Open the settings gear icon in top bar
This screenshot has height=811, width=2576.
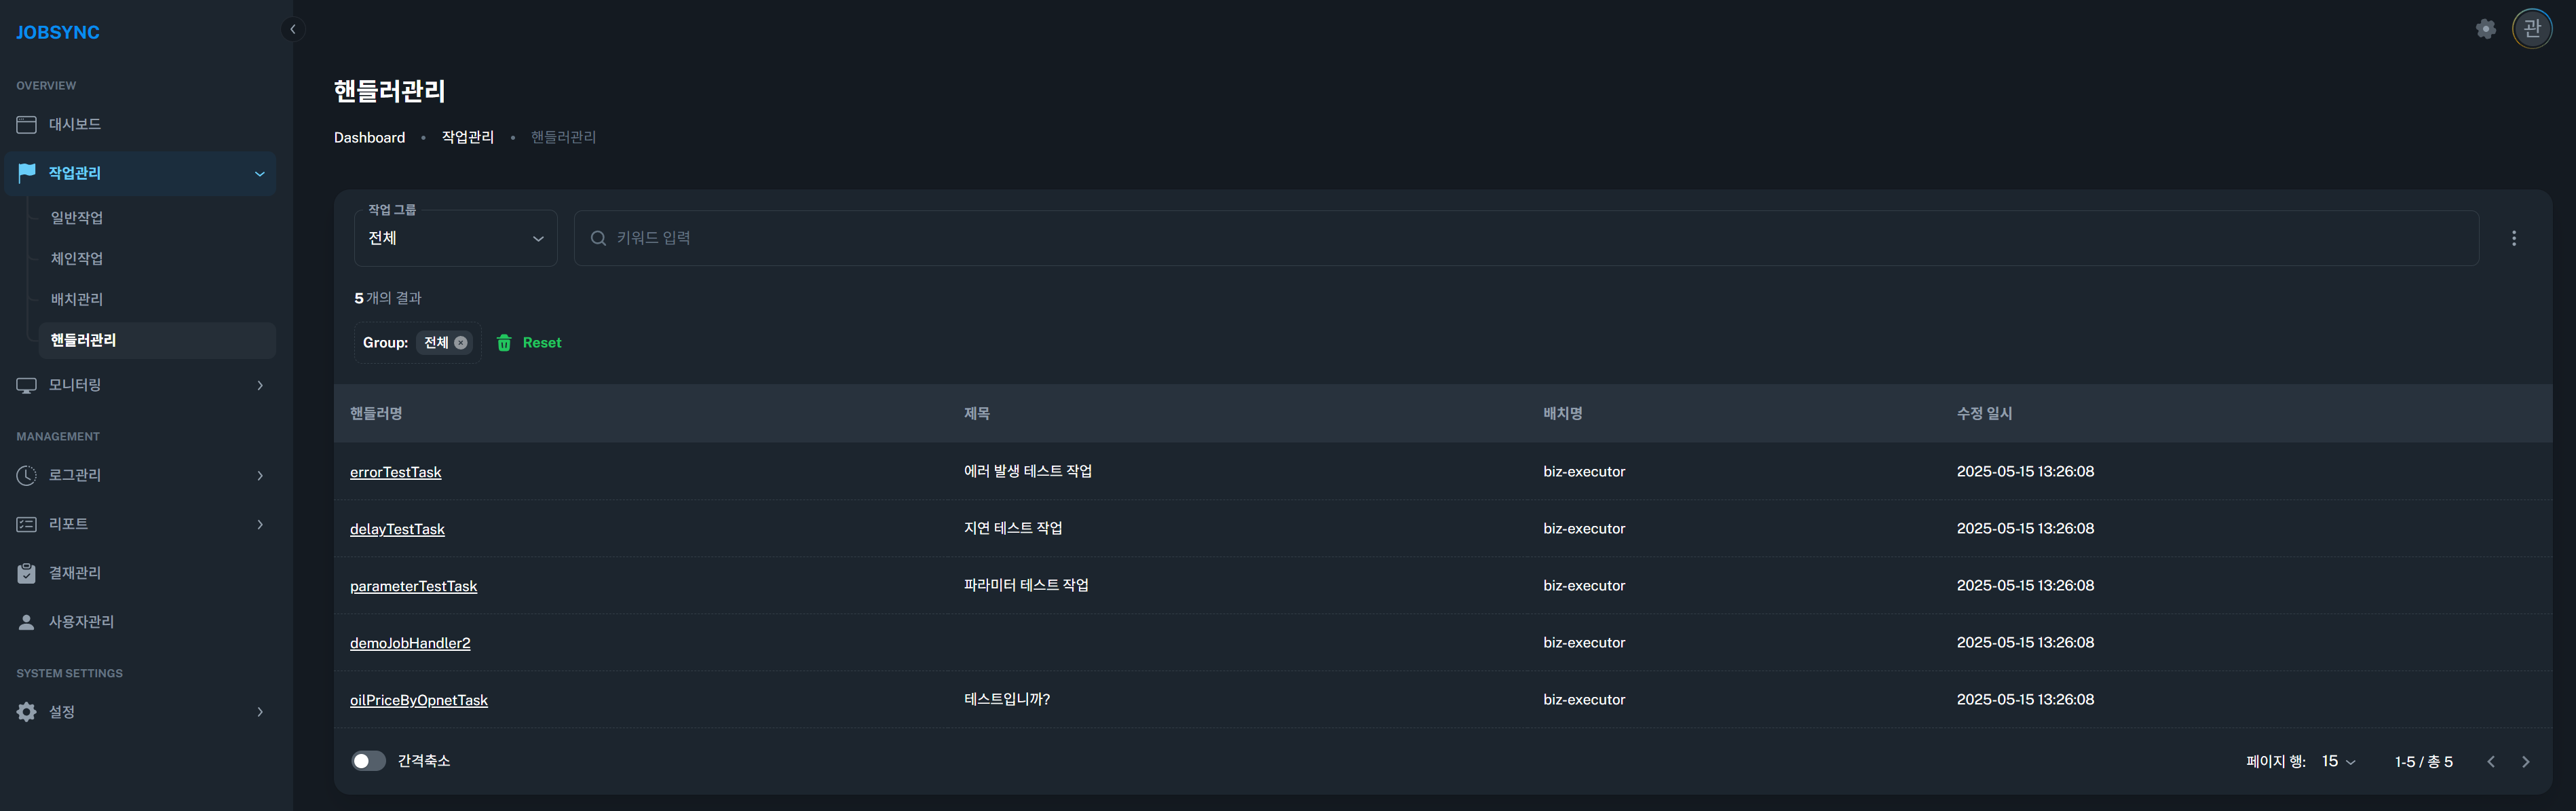[x=2485, y=29]
